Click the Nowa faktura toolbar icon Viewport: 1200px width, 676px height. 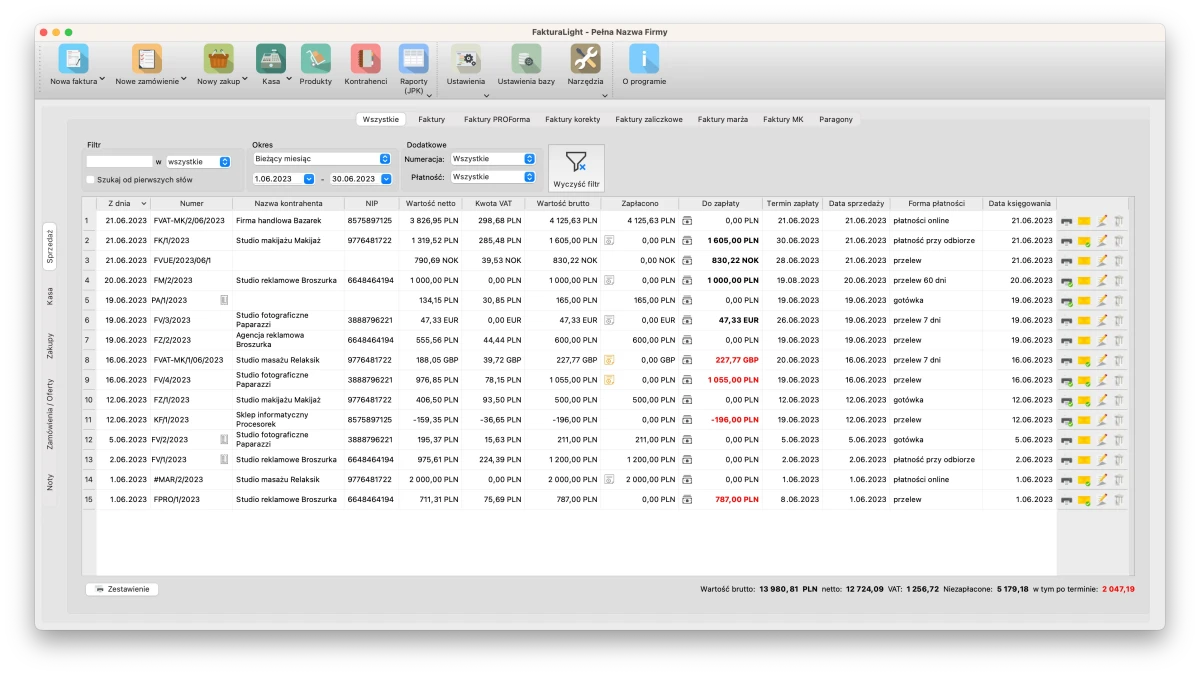click(x=73, y=59)
